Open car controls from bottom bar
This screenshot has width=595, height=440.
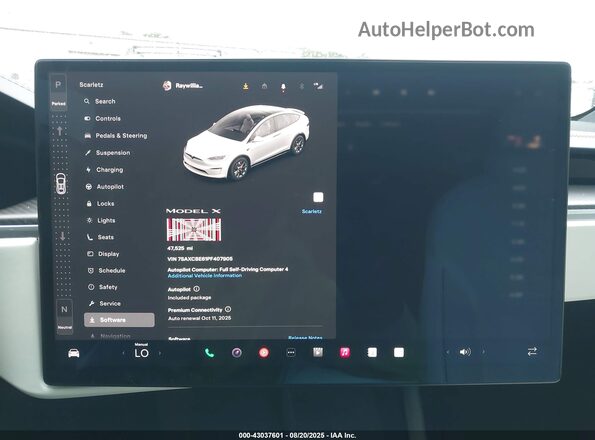[74, 353]
